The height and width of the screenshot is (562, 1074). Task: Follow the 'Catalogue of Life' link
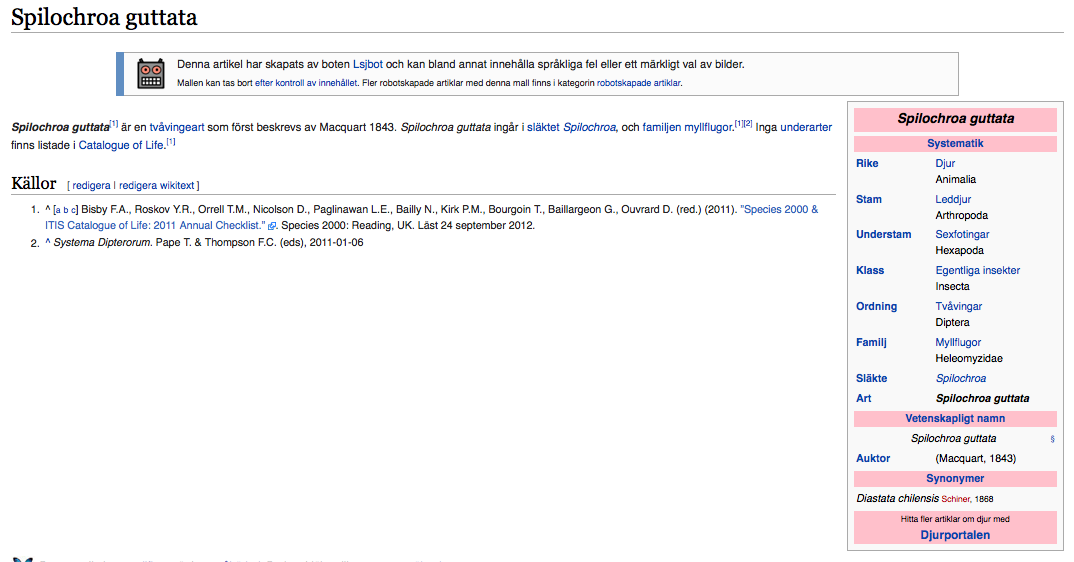[121, 144]
